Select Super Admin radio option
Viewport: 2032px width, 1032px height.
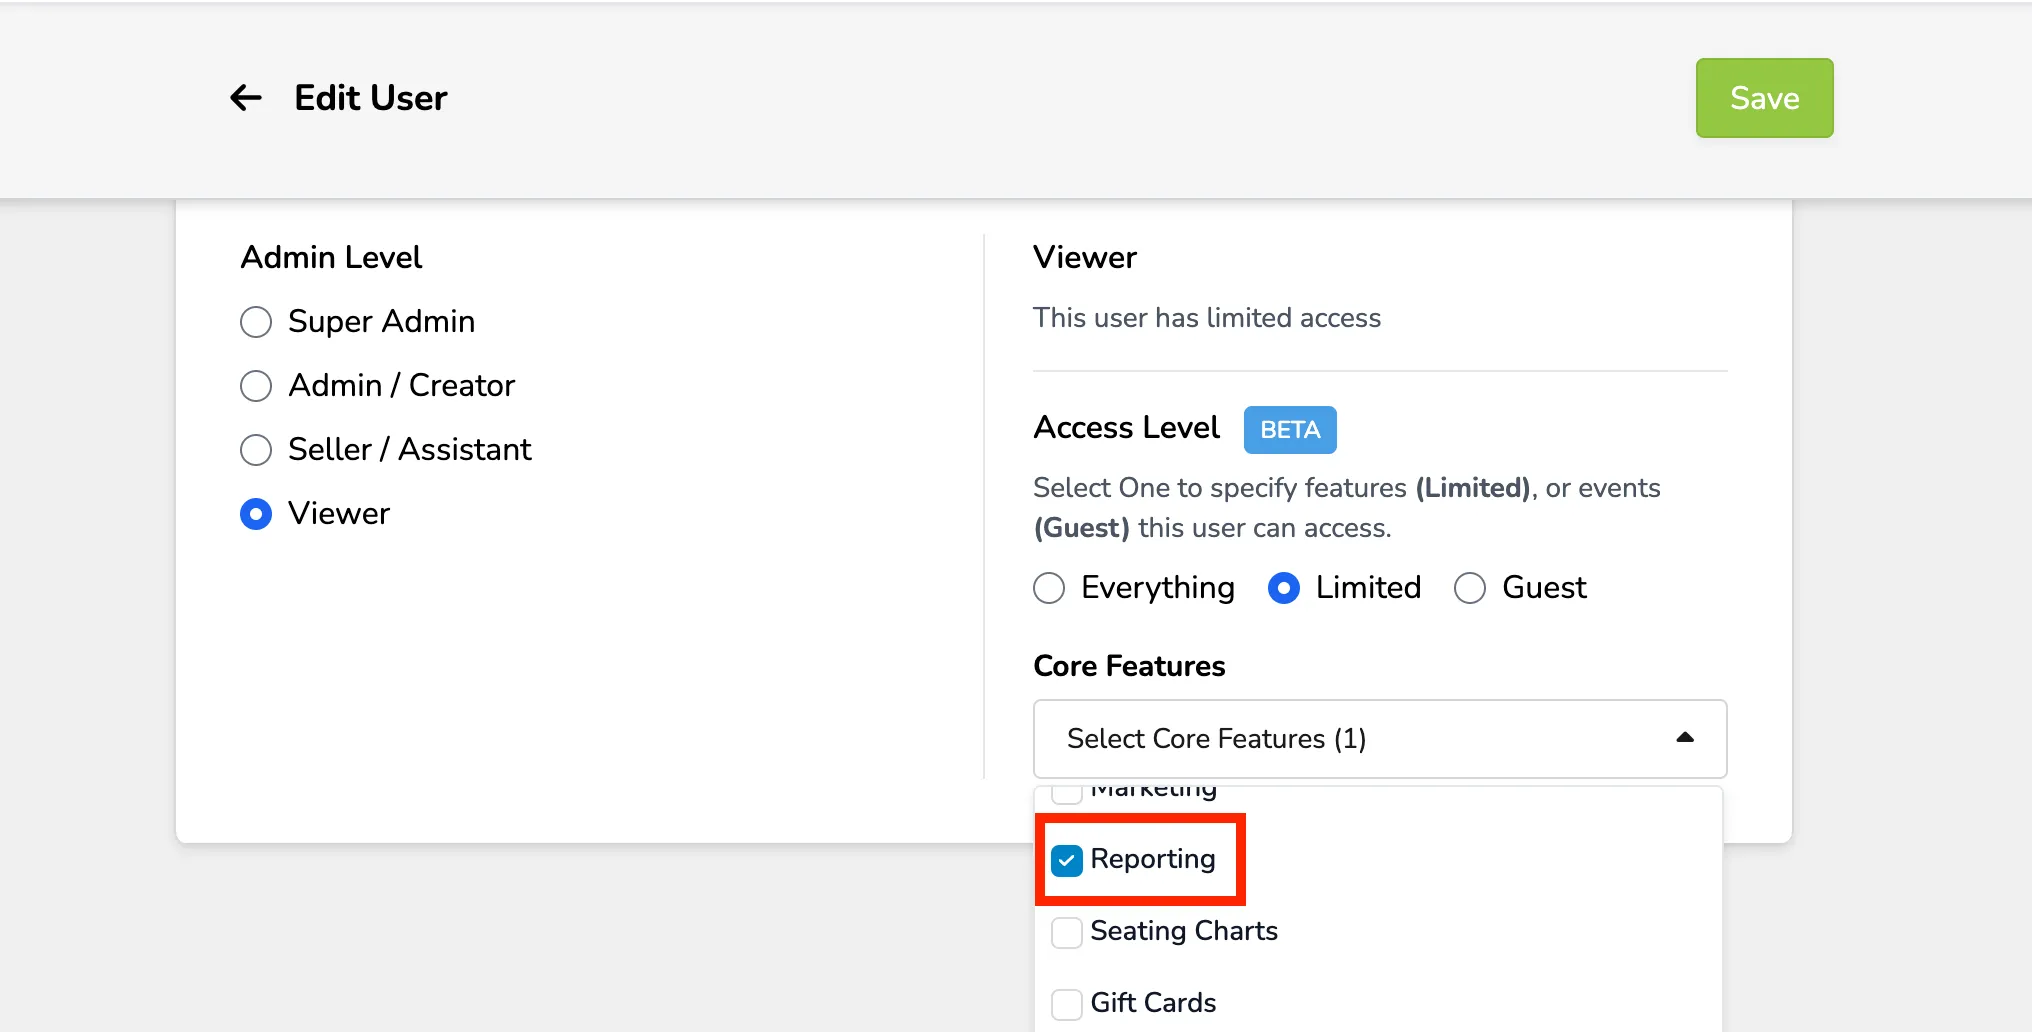[256, 322]
